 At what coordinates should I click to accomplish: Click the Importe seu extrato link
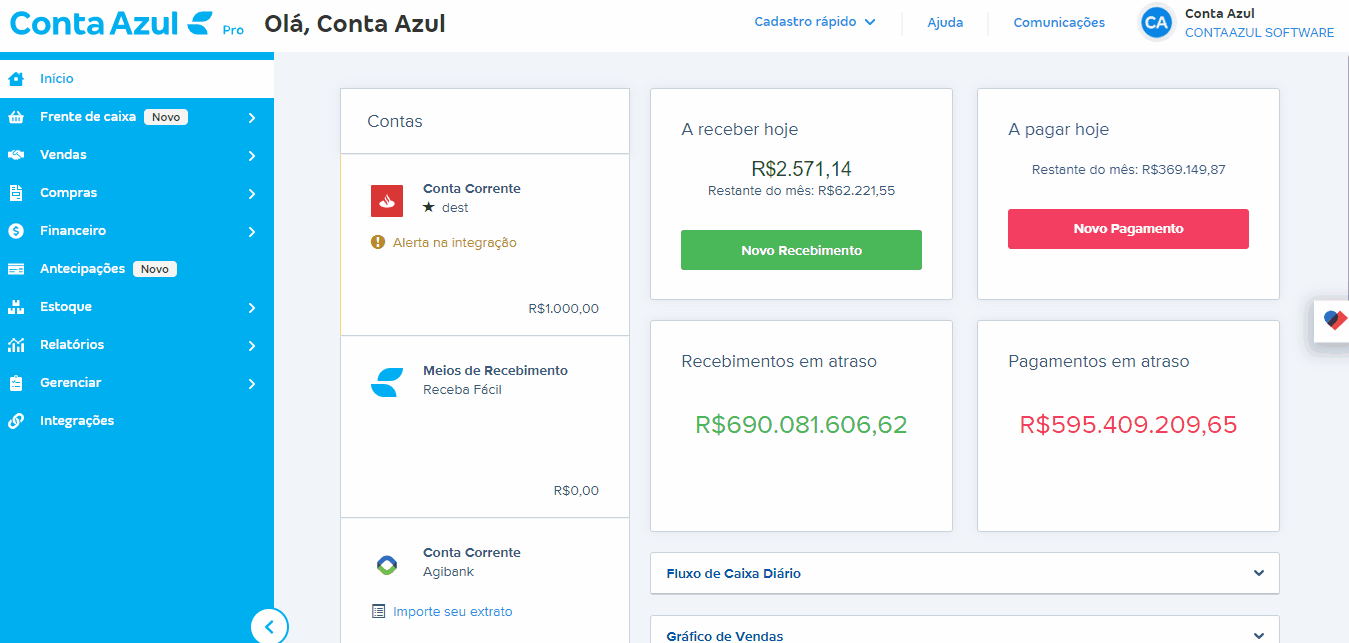click(x=452, y=611)
